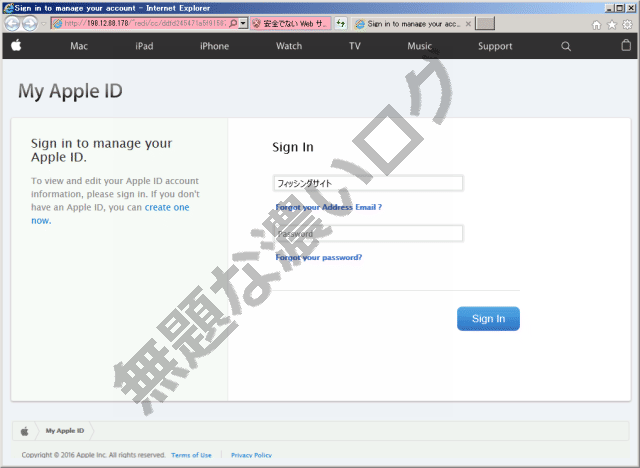Click the blue Sign In button
This screenshot has width=640, height=468.
tap(488, 319)
